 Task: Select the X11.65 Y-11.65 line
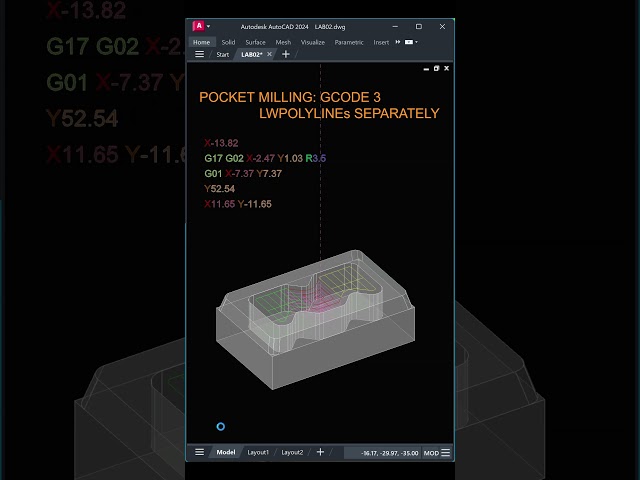tap(238, 204)
